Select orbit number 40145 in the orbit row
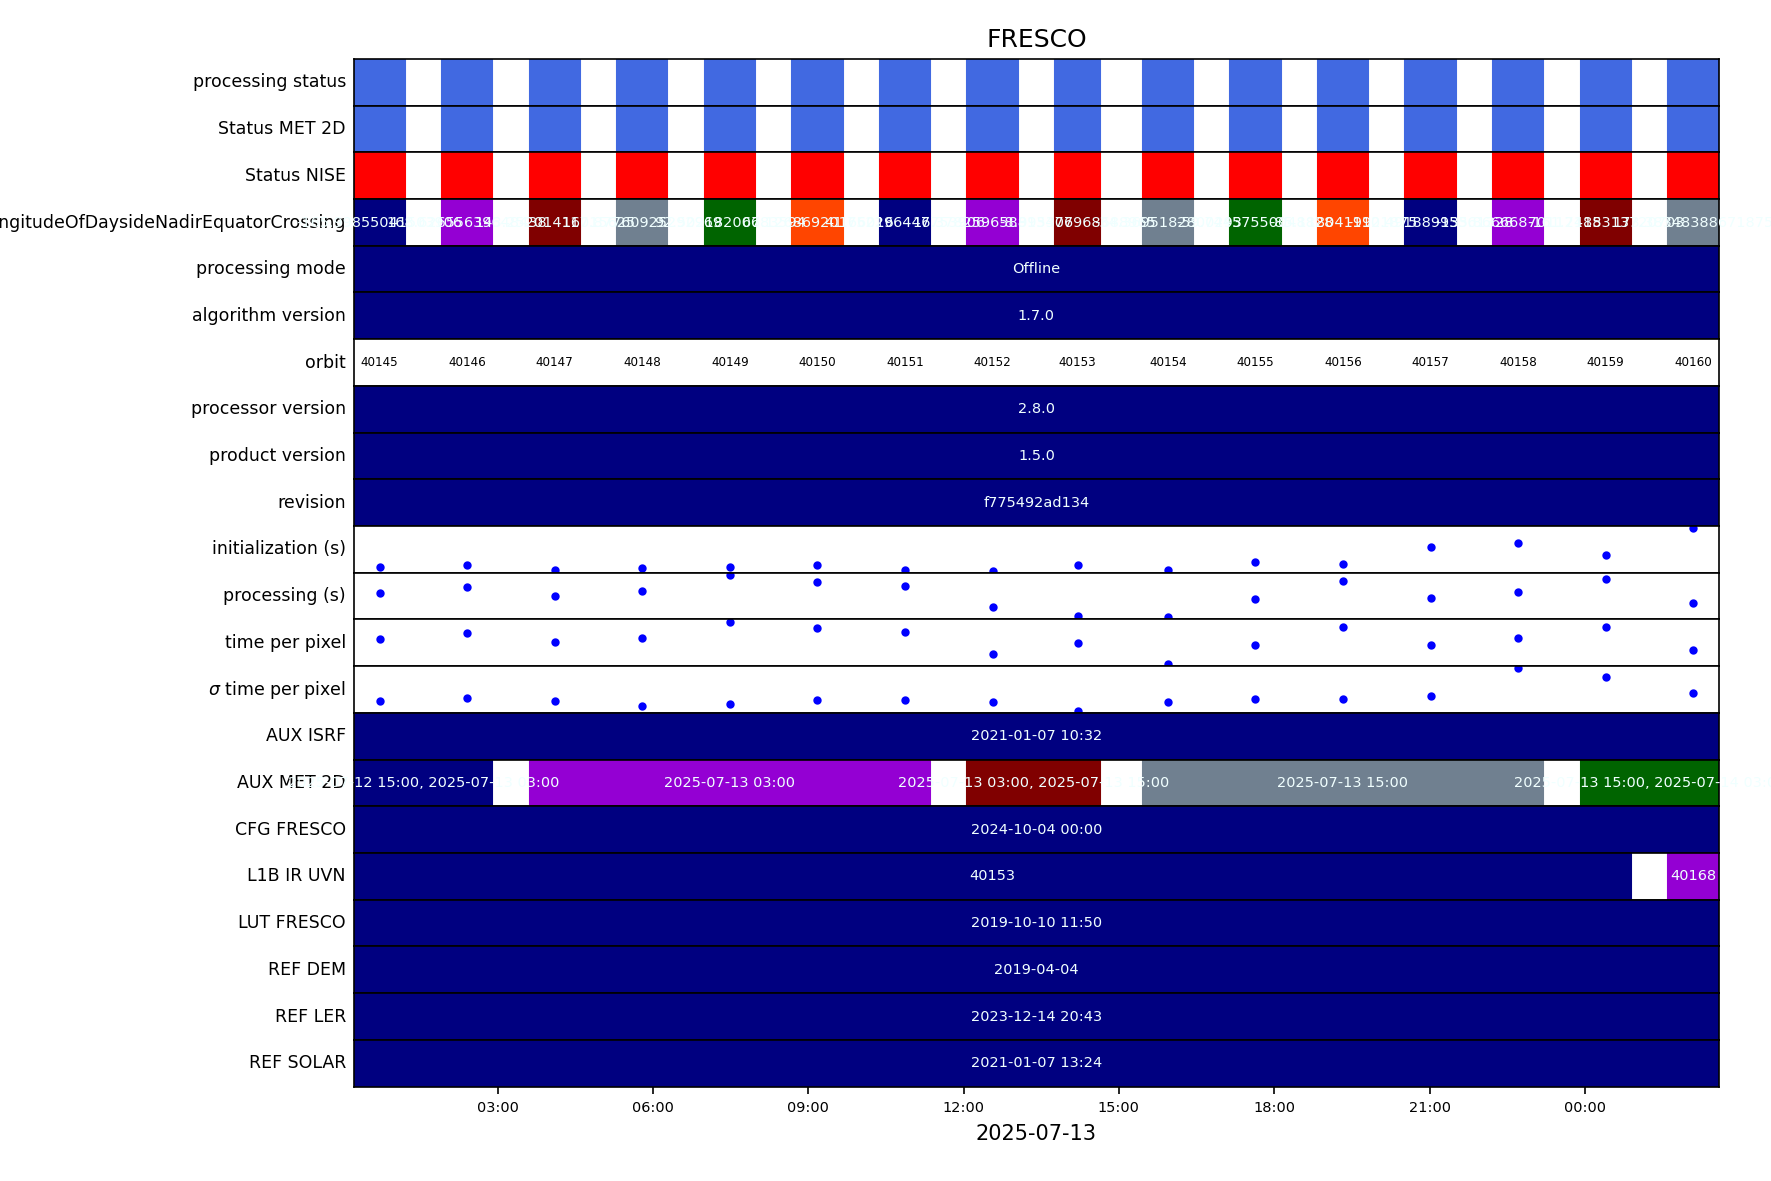This screenshot has height=1181, width=1771. (379, 362)
